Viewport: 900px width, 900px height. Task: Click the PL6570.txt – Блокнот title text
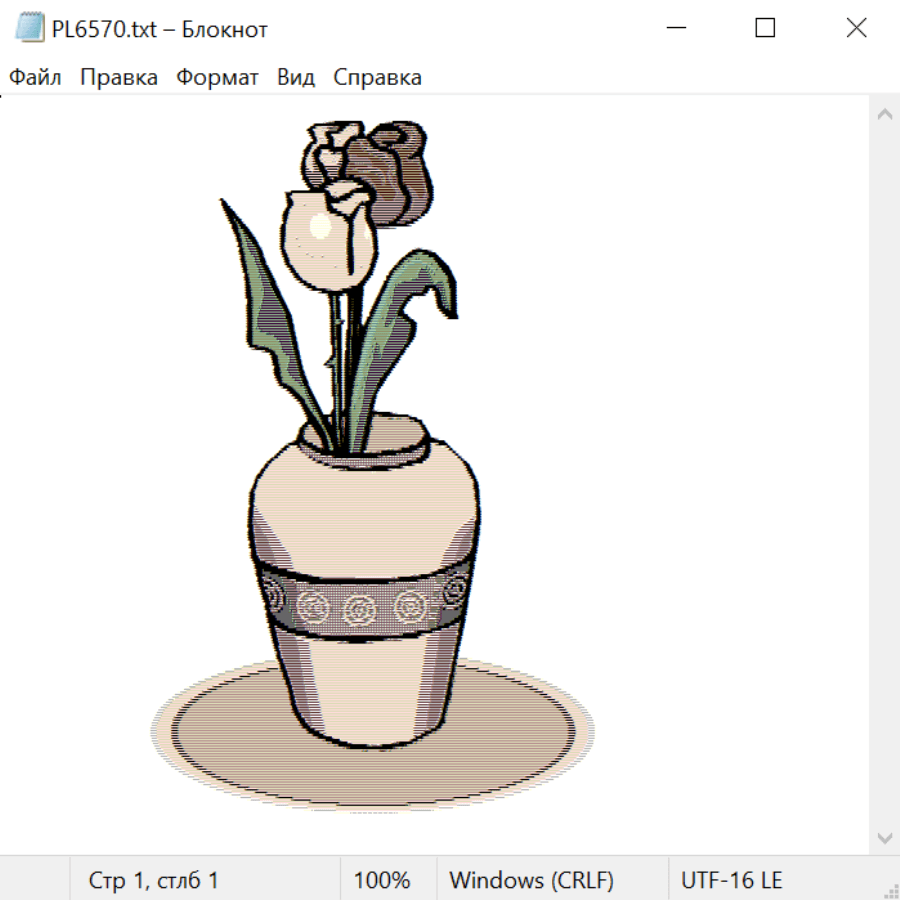(x=160, y=29)
